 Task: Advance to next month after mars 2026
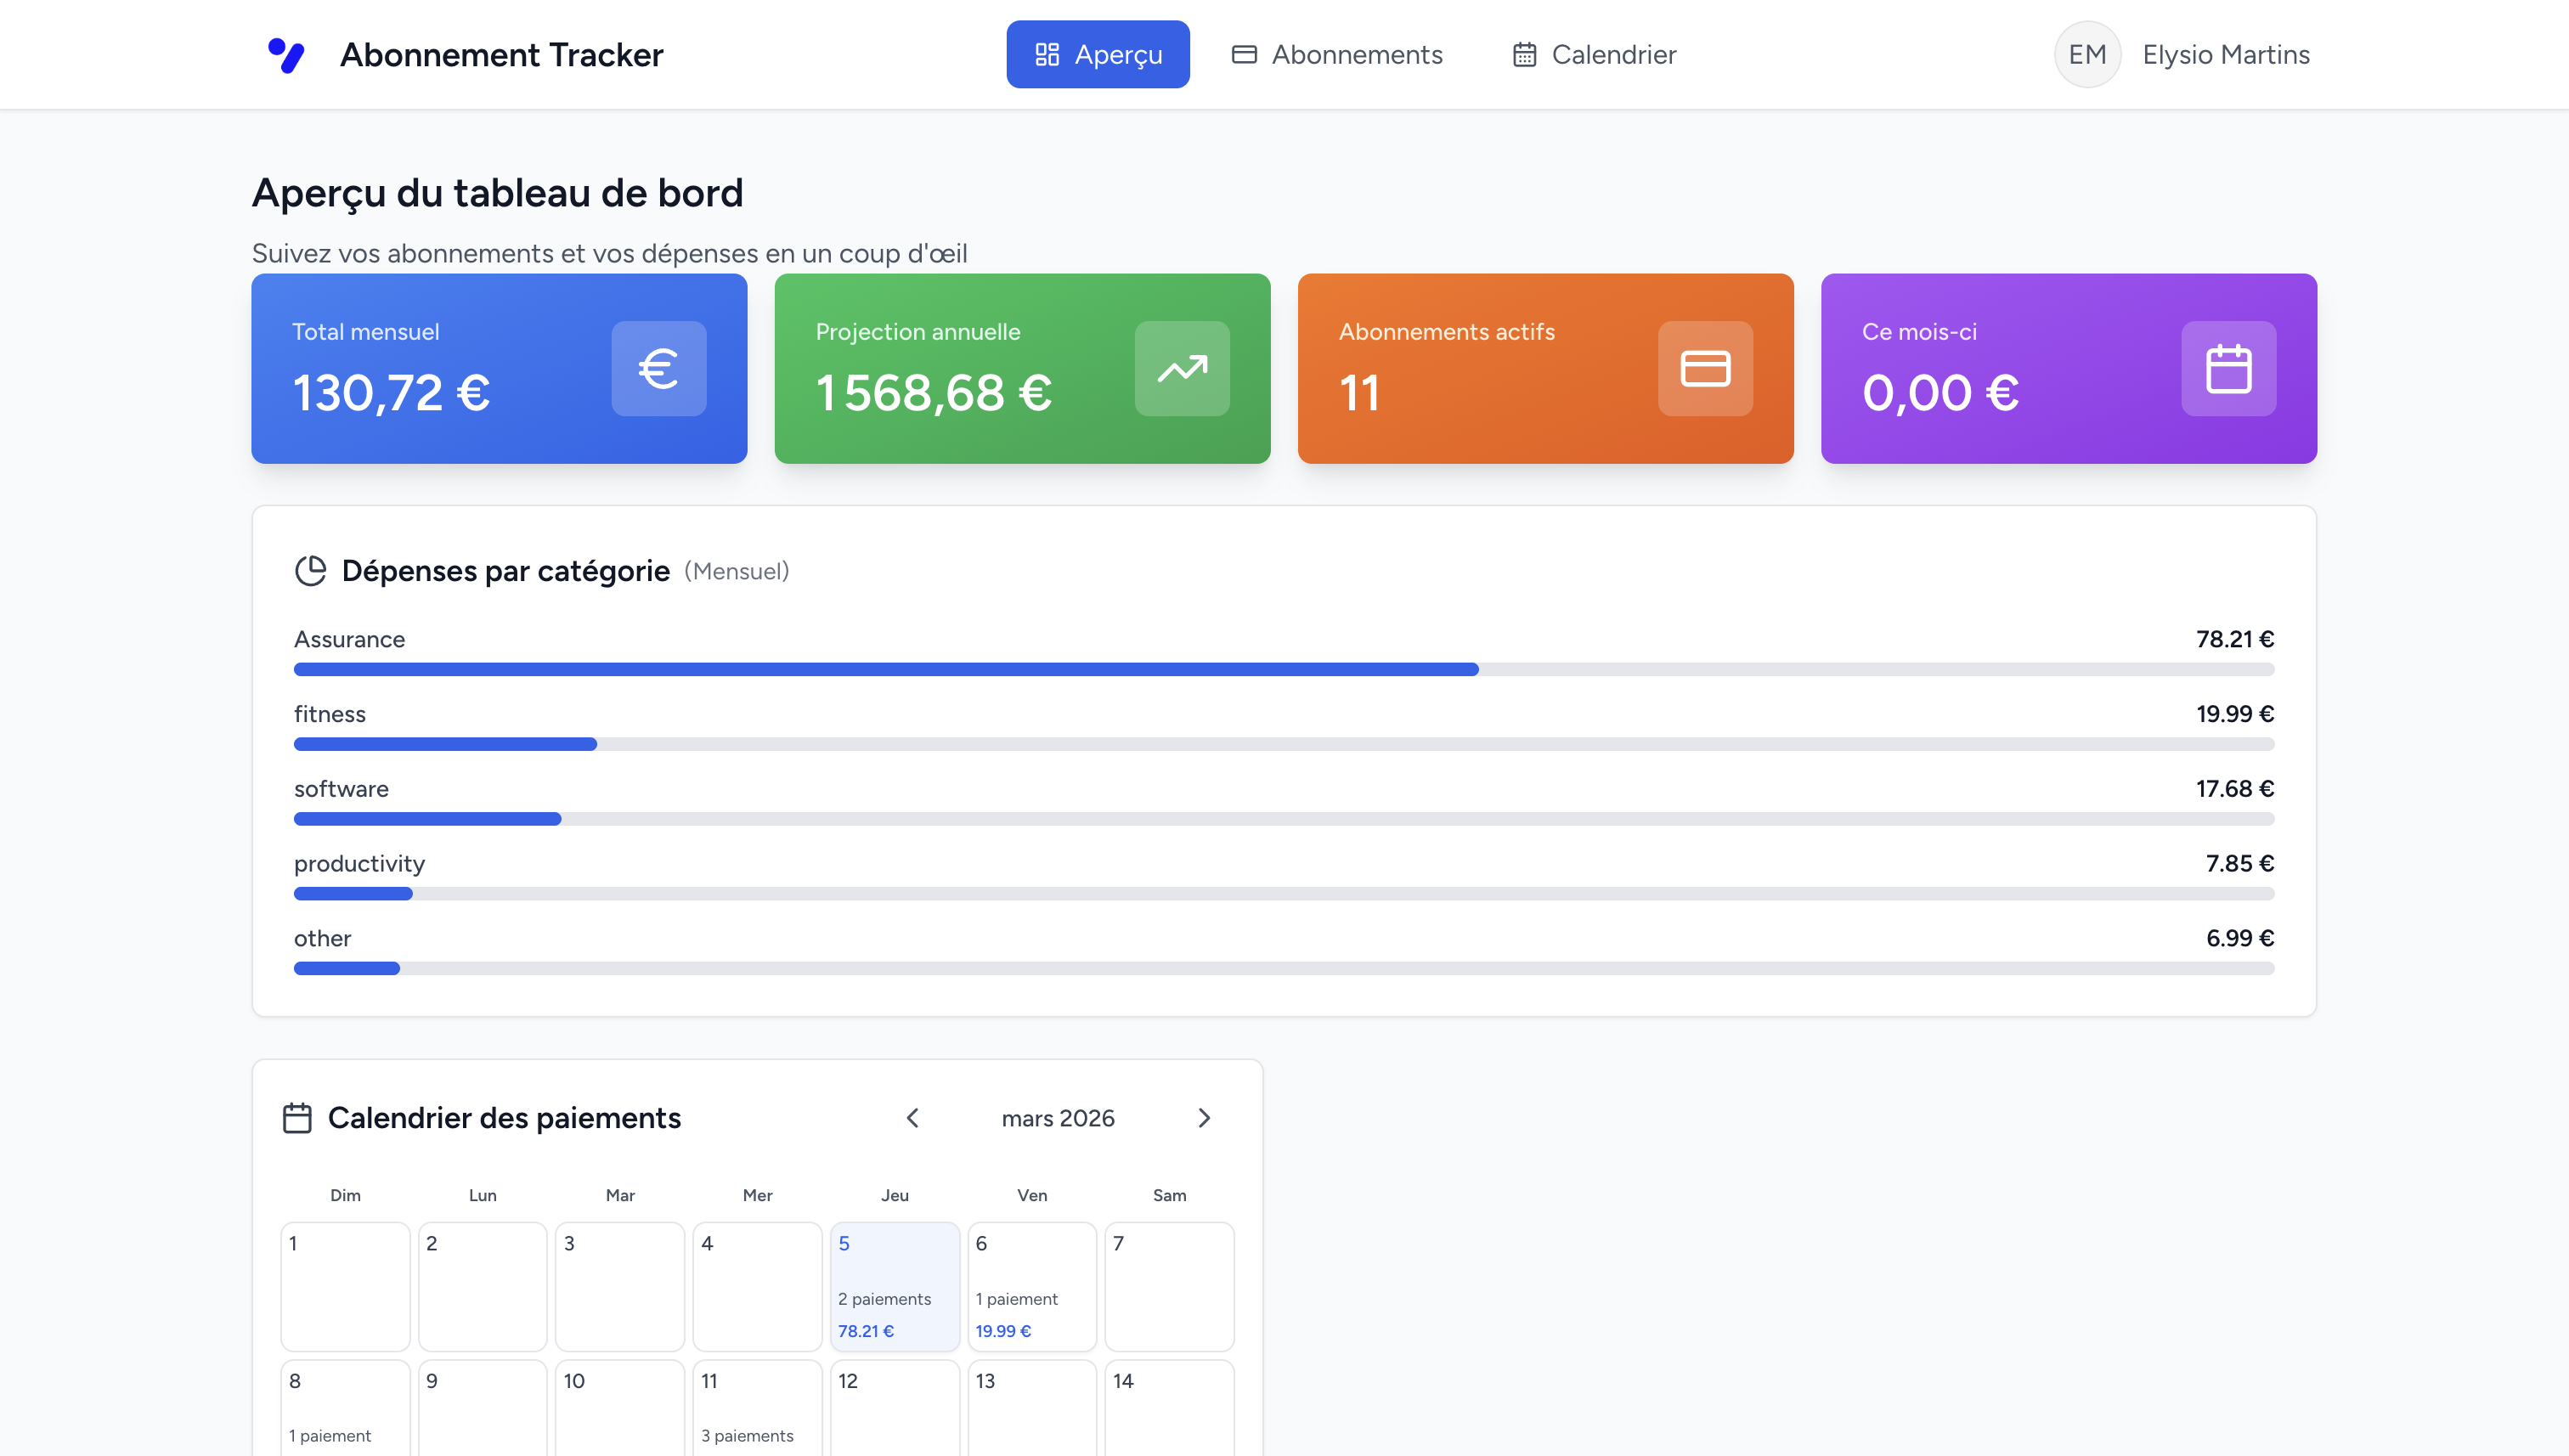pyautogui.click(x=1204, y=1118)
